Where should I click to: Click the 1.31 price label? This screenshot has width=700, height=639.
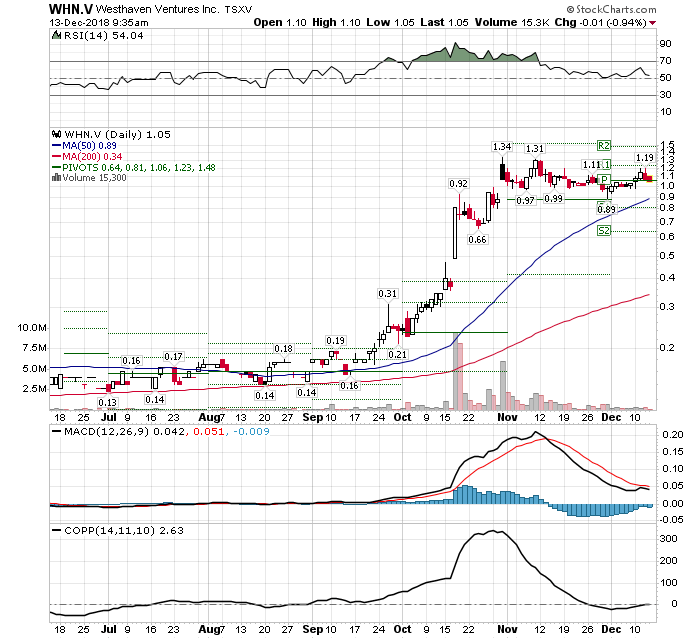pyautogui.click(x=534, y=149)
